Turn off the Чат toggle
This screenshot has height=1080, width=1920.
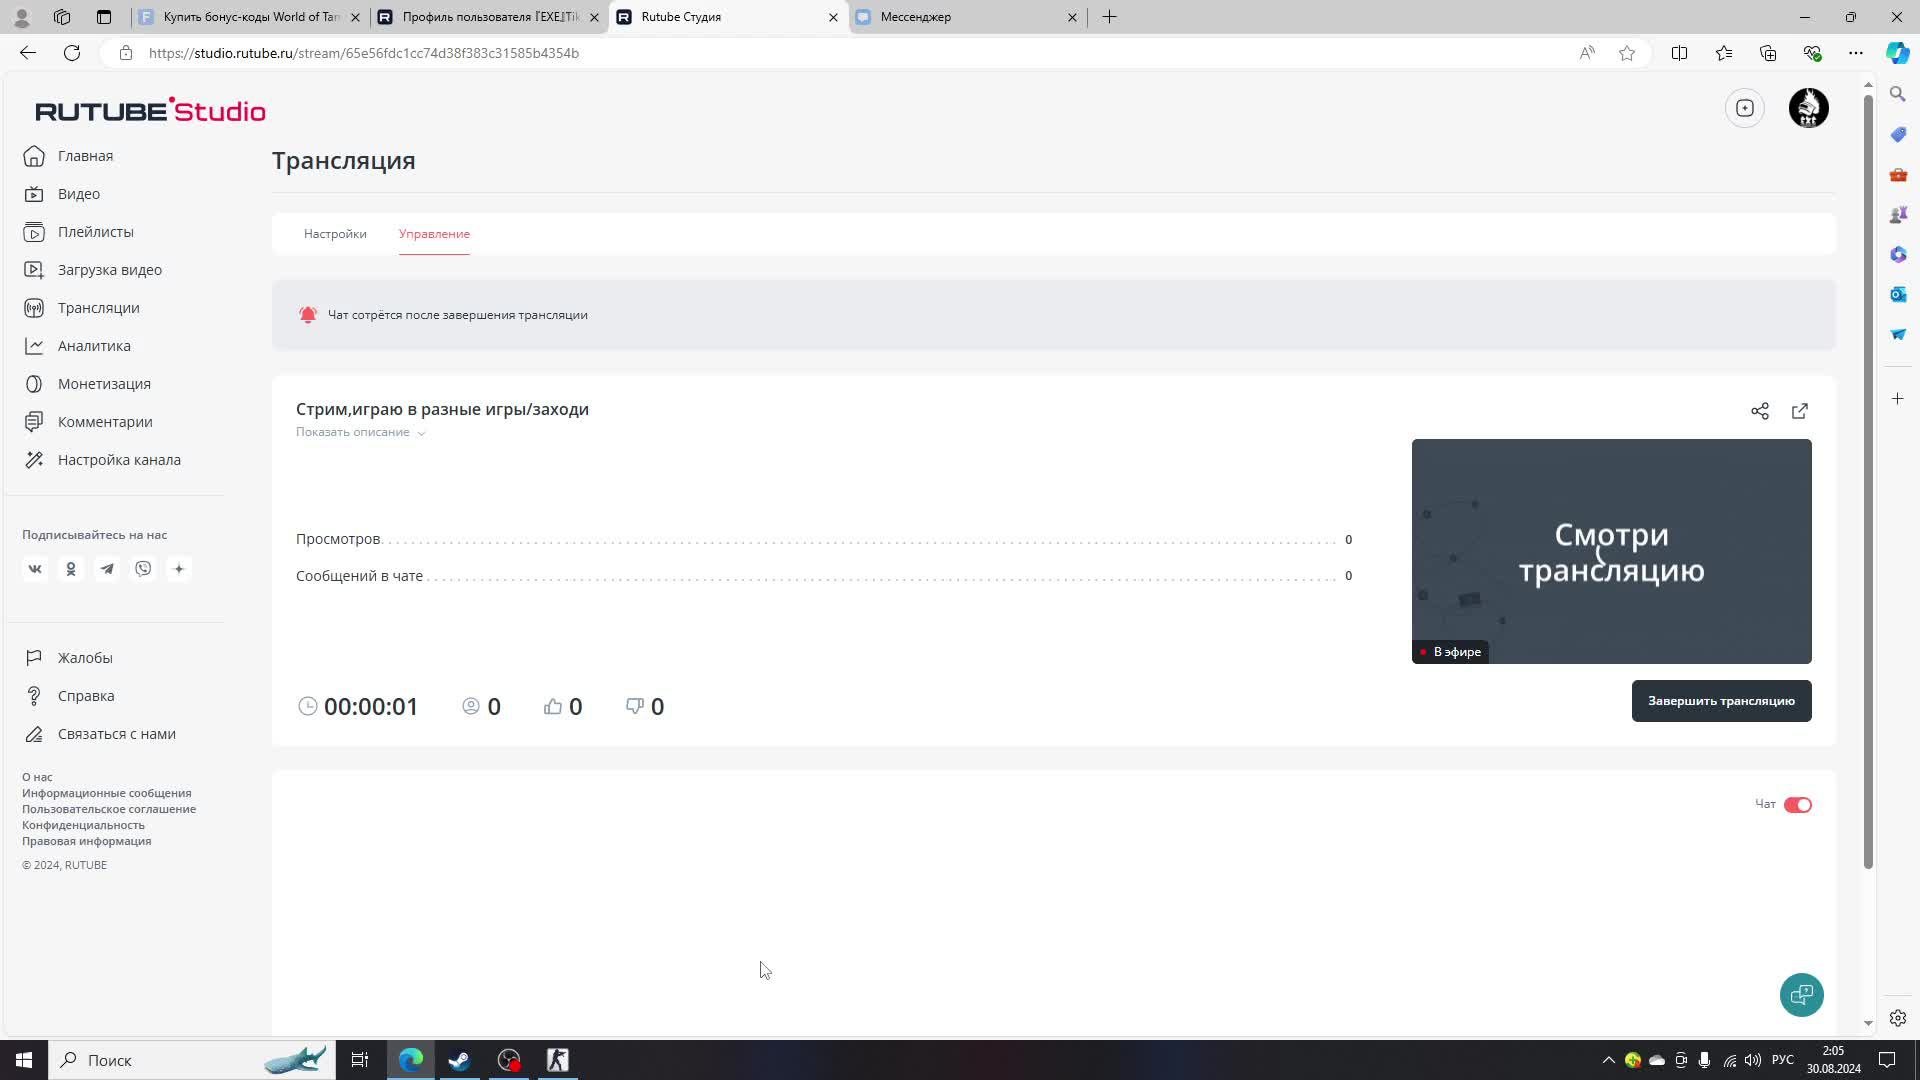pos(1797,805)
